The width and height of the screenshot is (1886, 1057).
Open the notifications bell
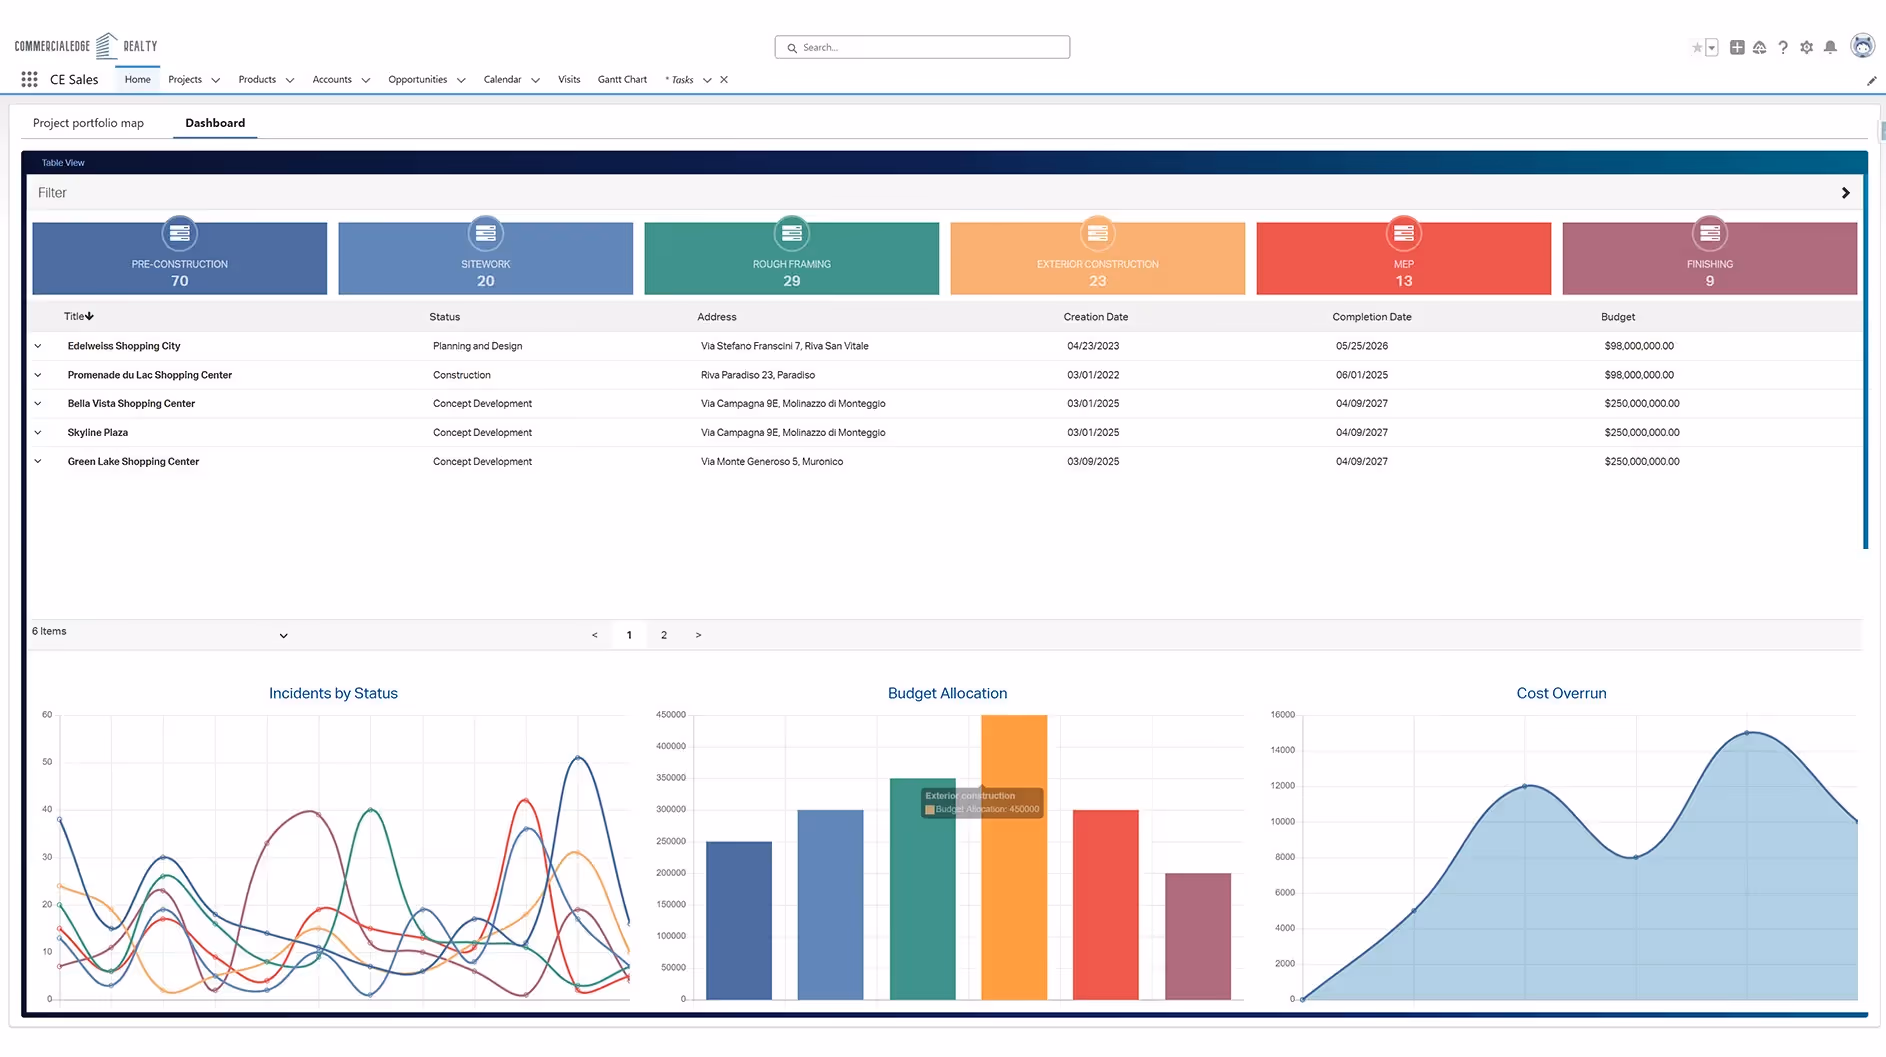pos(1830,47)
